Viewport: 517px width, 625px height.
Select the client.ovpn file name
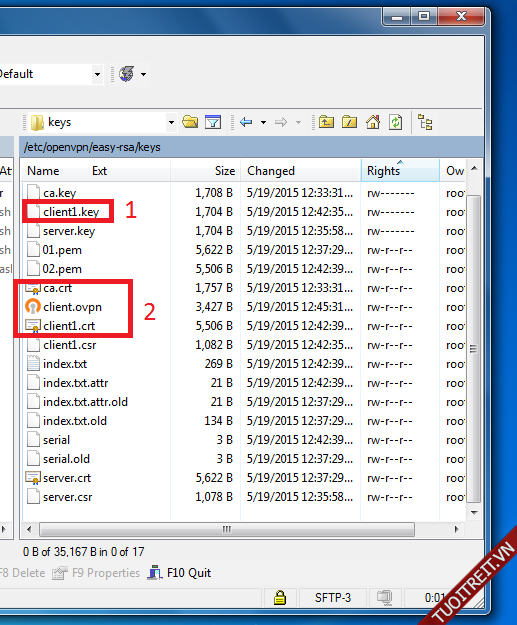click(73, 307)
